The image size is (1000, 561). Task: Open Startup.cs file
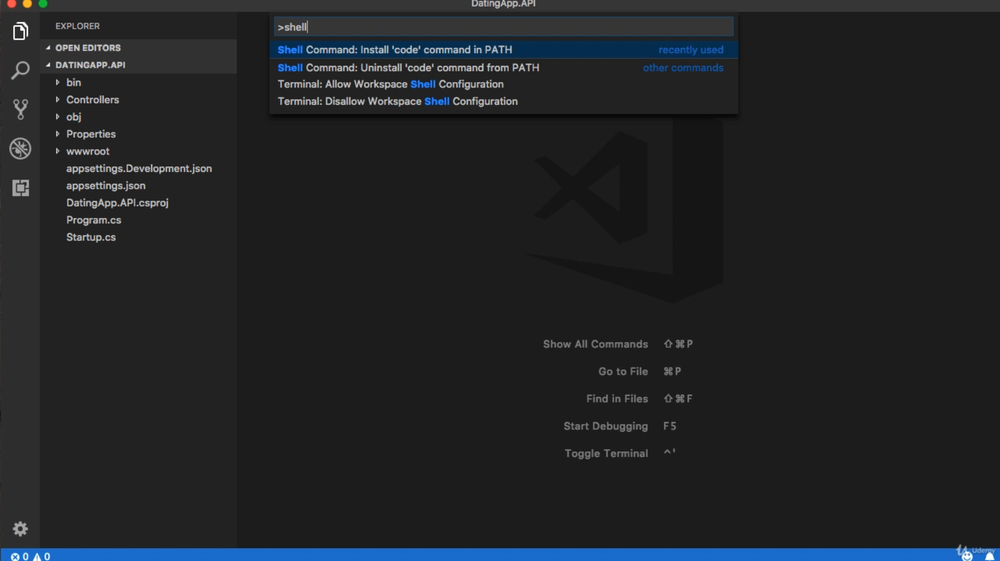91,237
